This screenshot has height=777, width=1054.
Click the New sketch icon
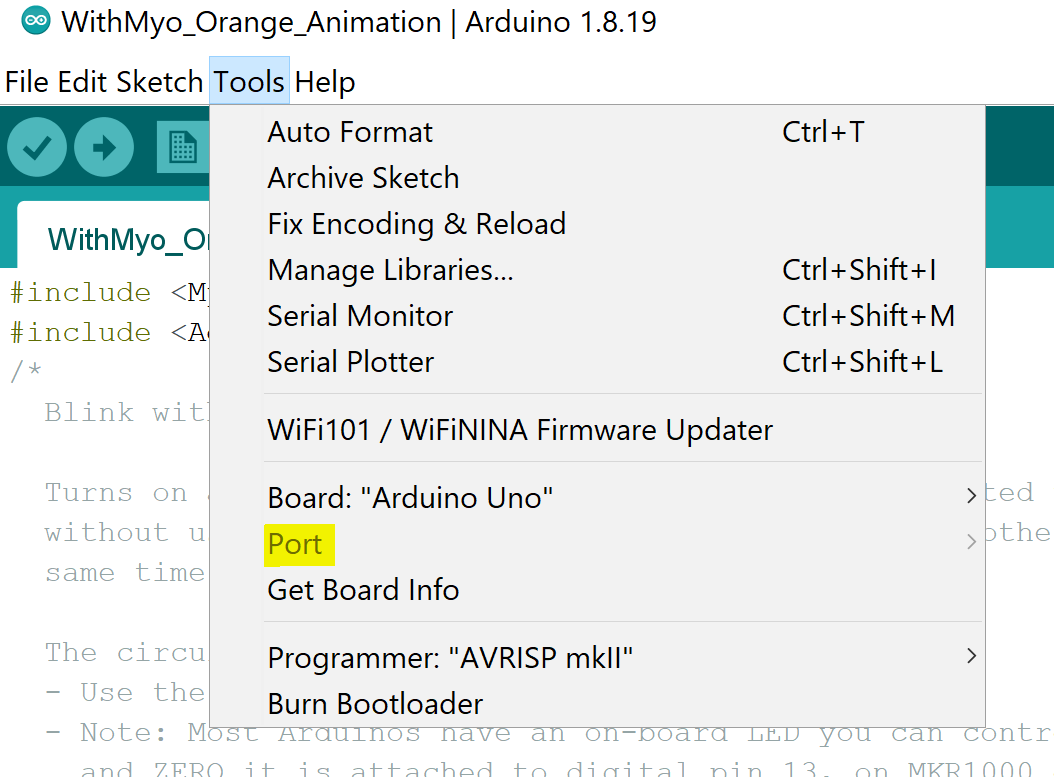click(182, 148)
